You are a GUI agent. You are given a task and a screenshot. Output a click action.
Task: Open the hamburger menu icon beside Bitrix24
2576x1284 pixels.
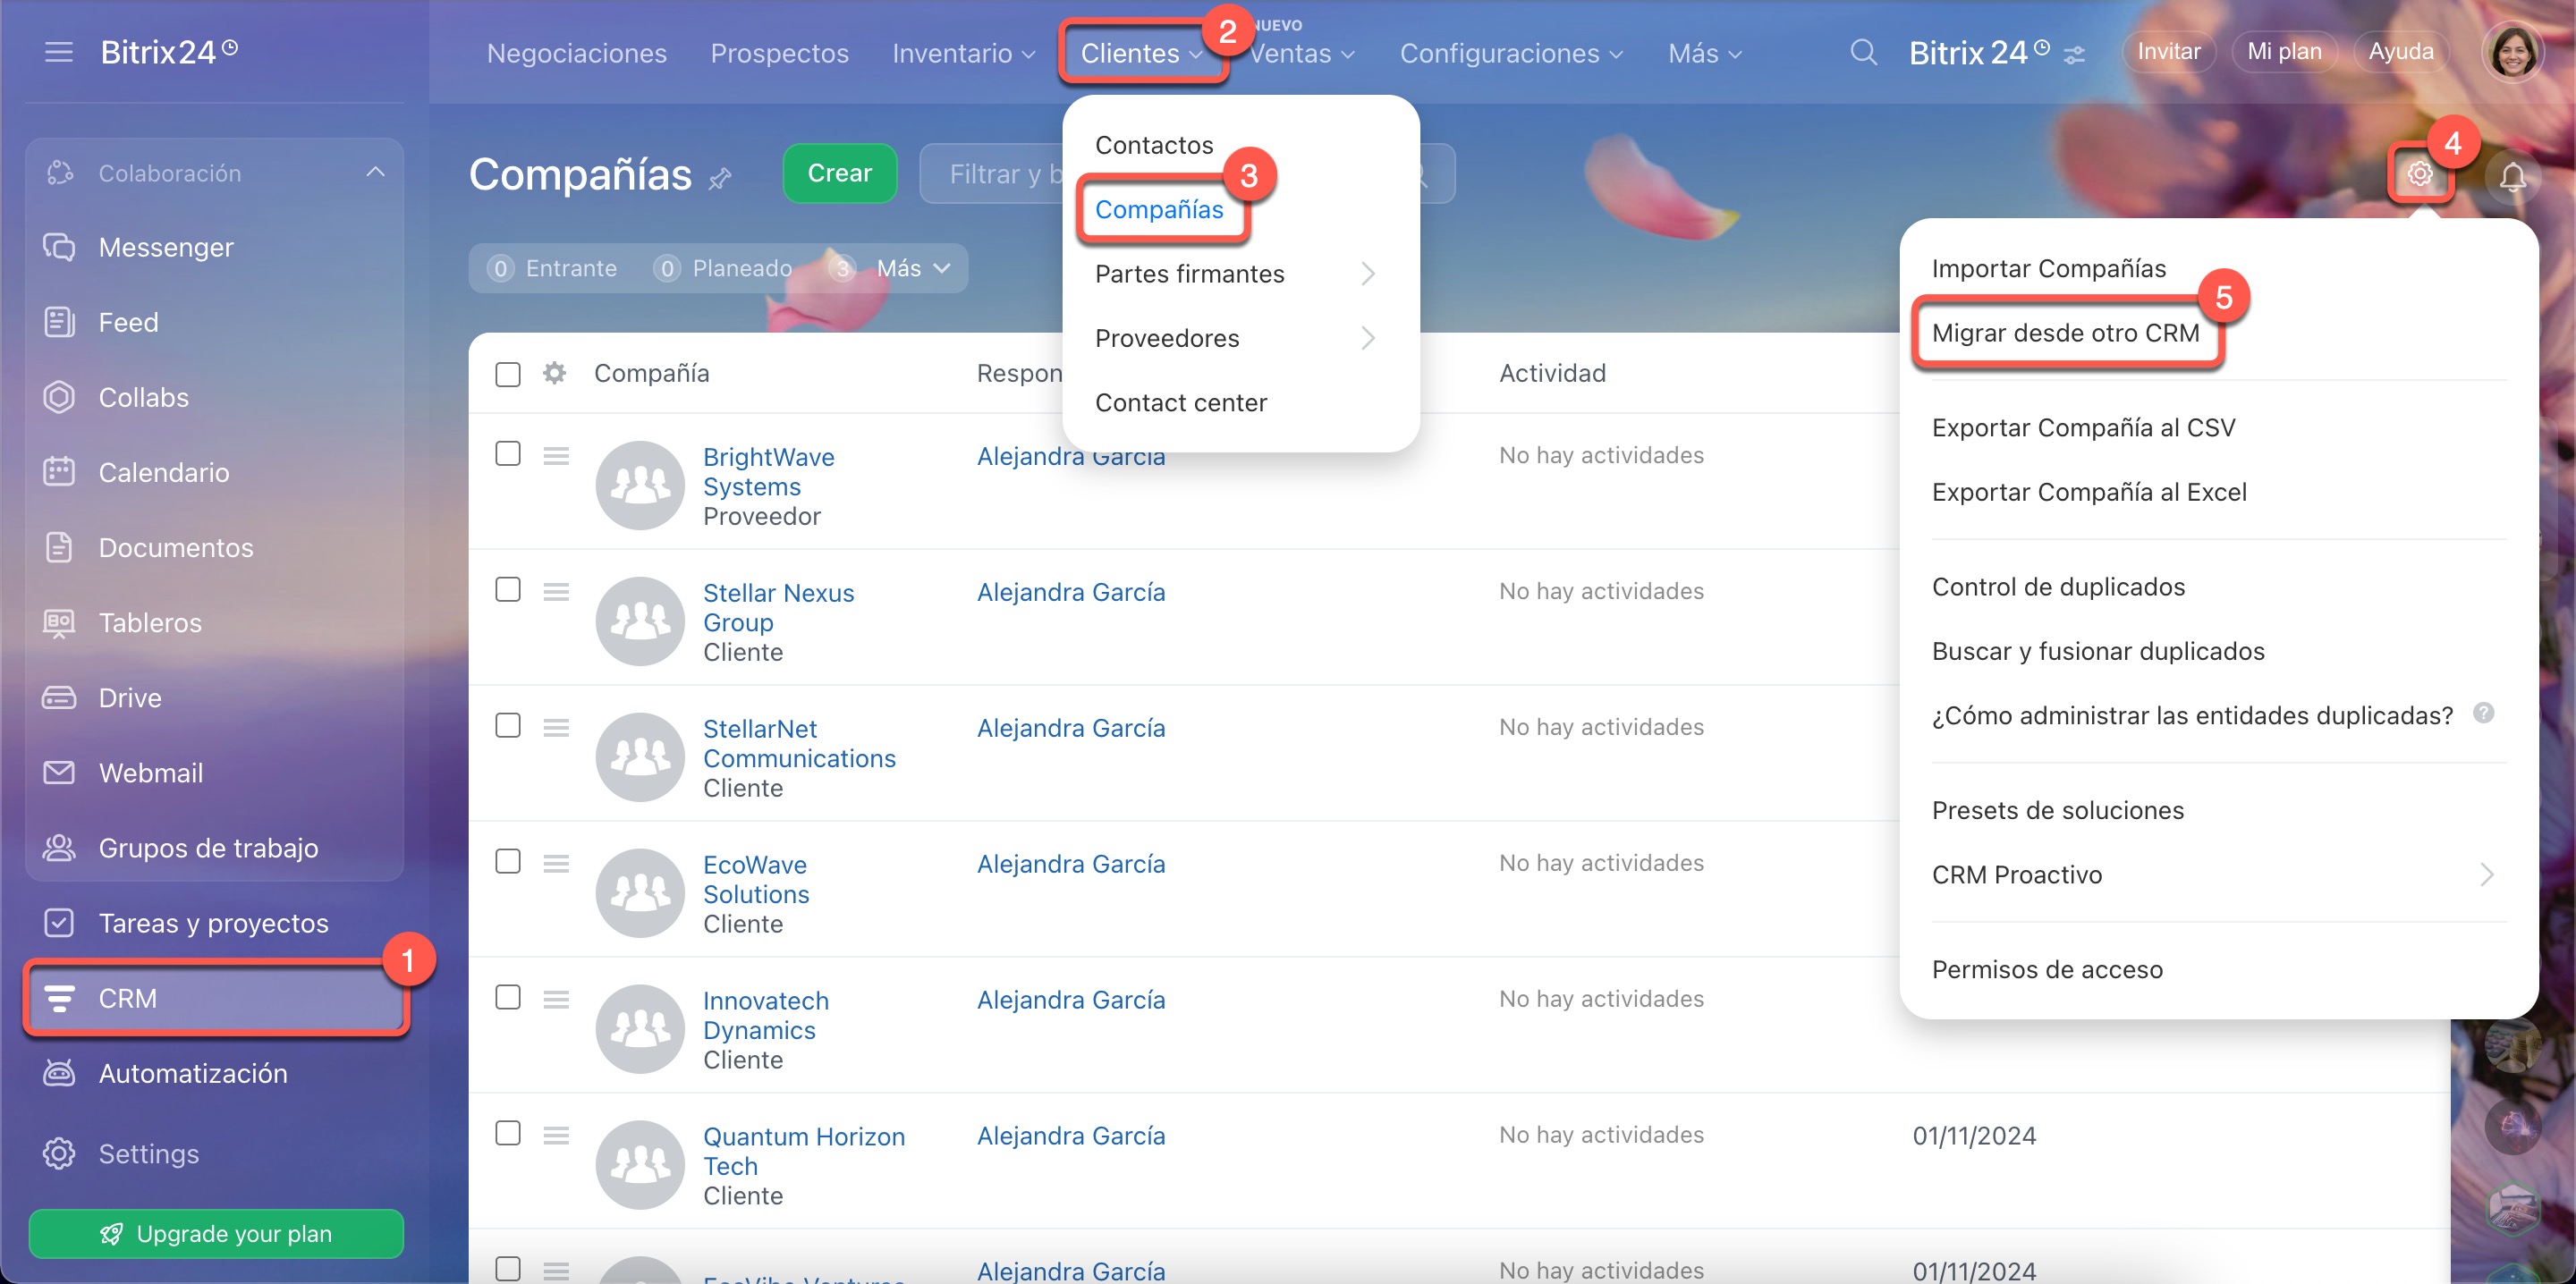59,52
